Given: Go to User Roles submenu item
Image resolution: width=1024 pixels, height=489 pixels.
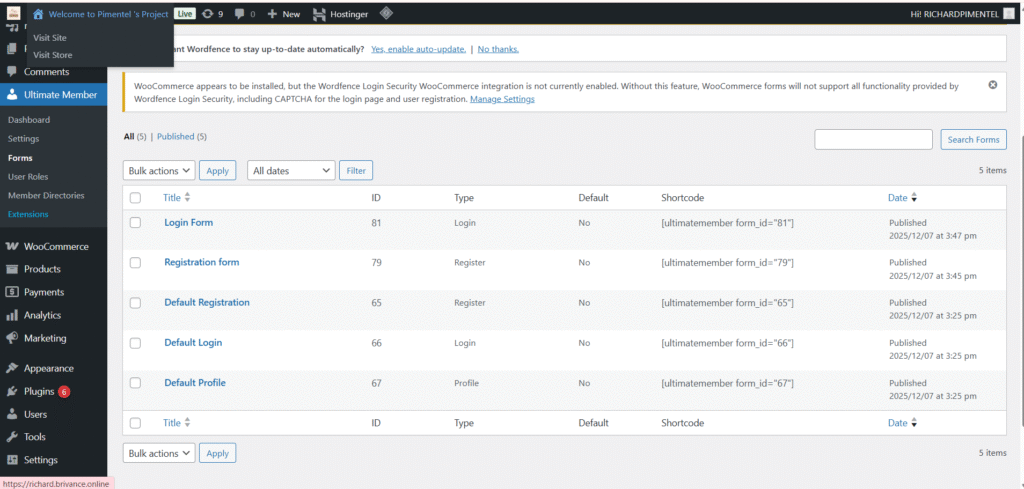Looking at the screenshot, I should 28,177.
